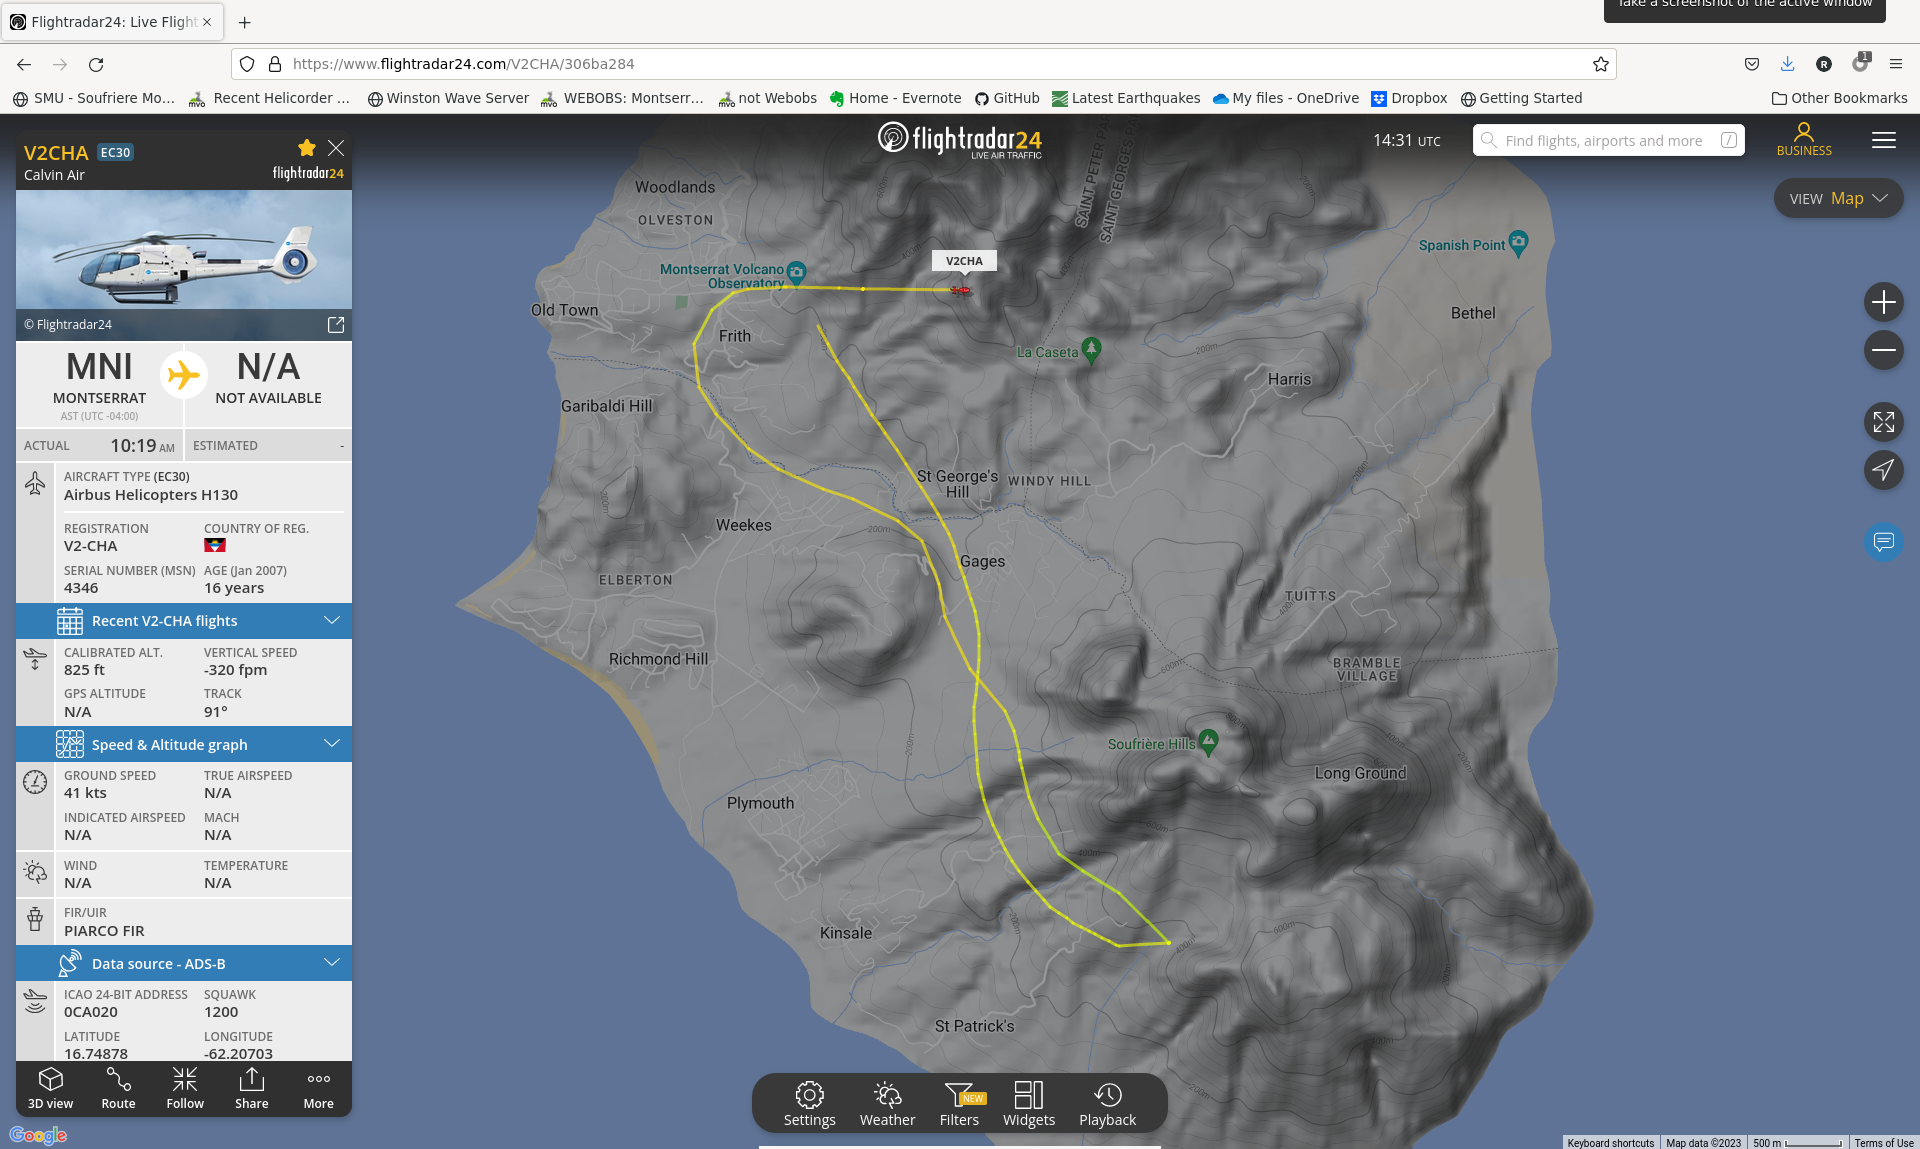Open WEBOBS: Montserrat bookmark
The image size is (1920, 1149).
(x=622, y=98)
